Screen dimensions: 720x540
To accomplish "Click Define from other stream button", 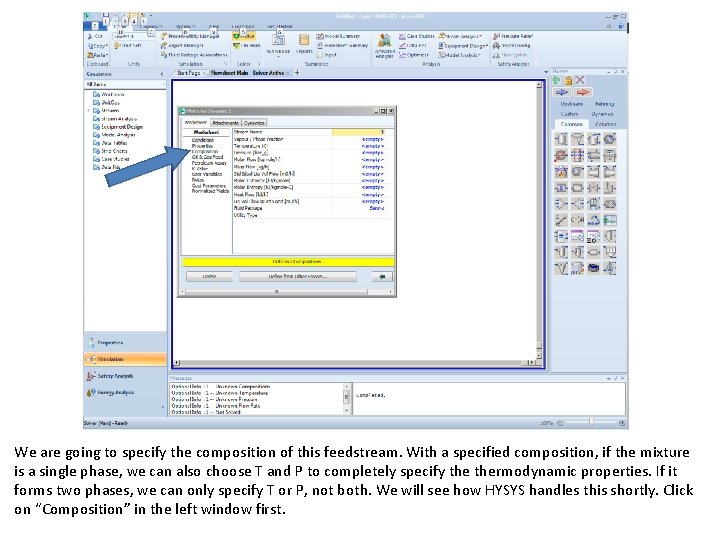I will (x=298, y=276).
